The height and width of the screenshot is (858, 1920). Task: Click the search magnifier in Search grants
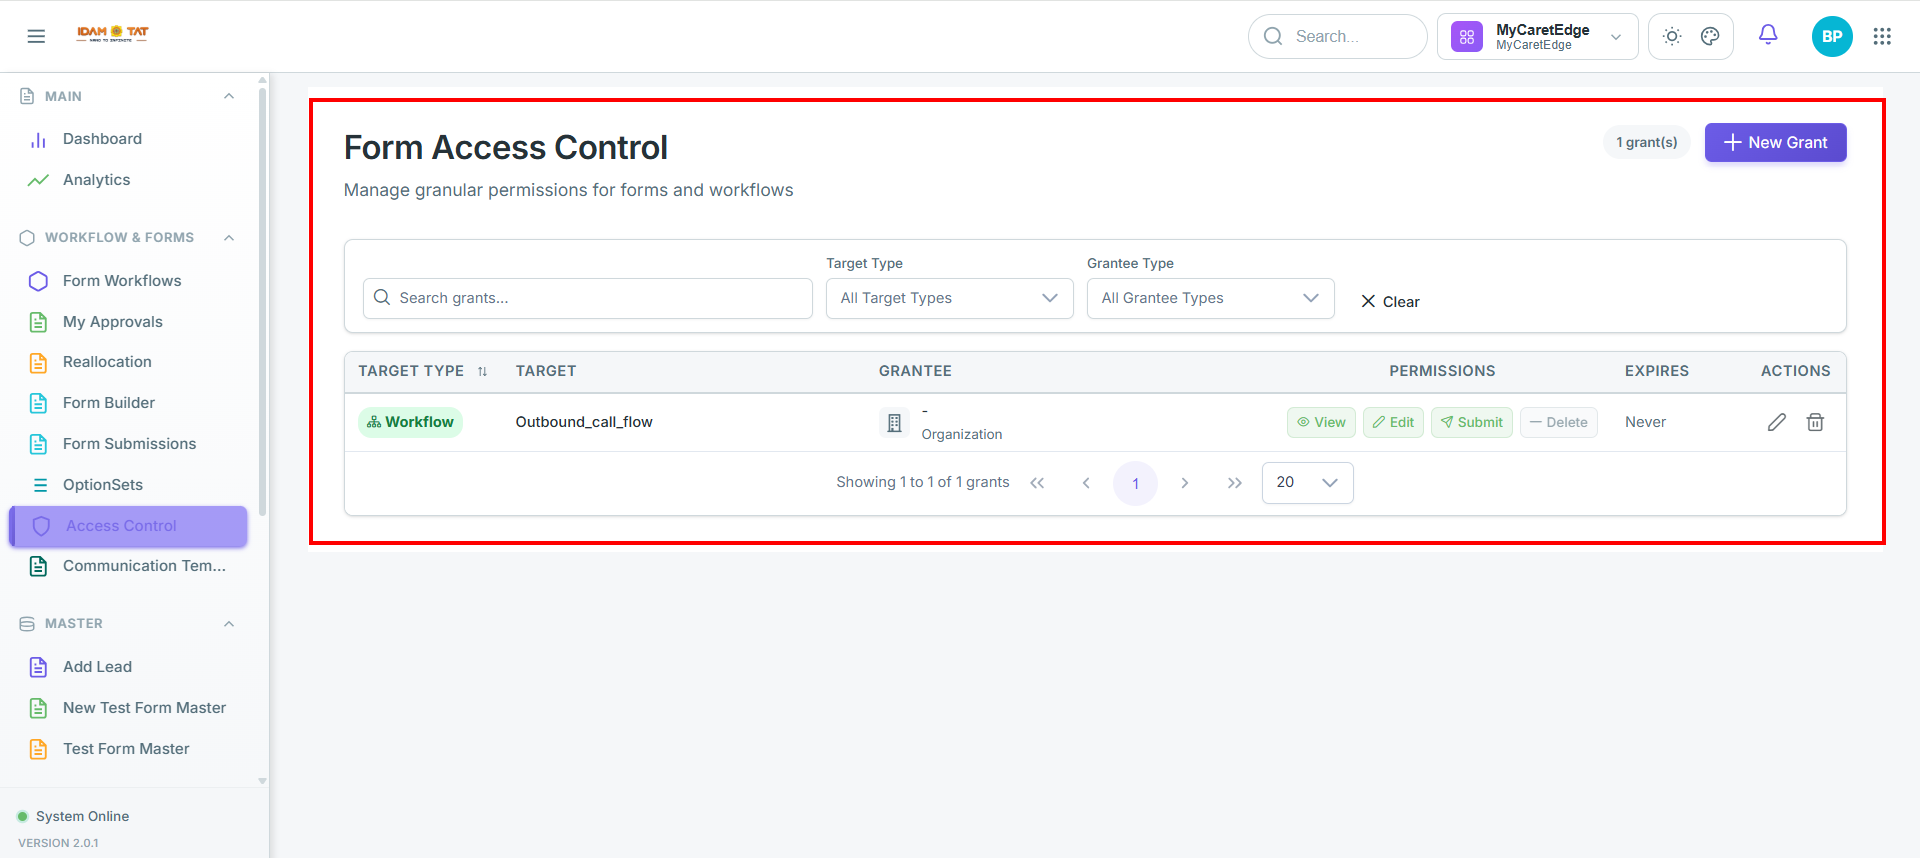pyautogui.click(x=382, y=298)
